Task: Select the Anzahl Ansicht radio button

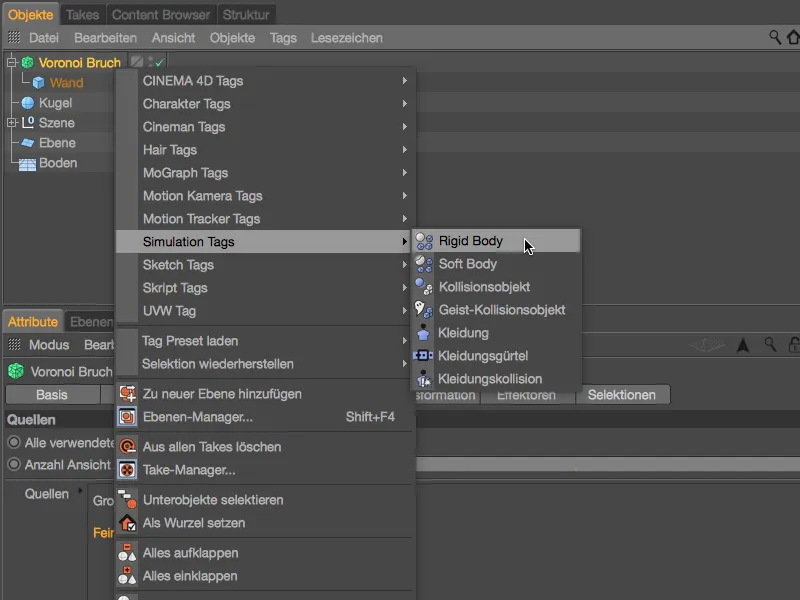Action: 14,464
